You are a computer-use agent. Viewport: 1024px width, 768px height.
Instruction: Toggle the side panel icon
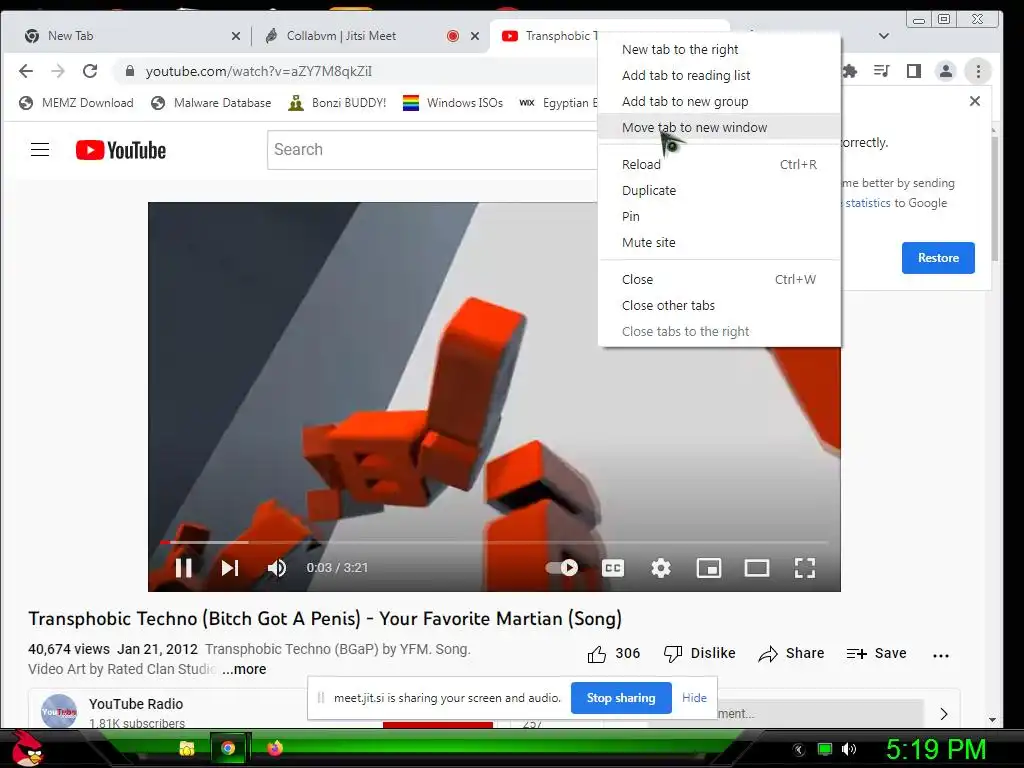click(x=914, y=71)
